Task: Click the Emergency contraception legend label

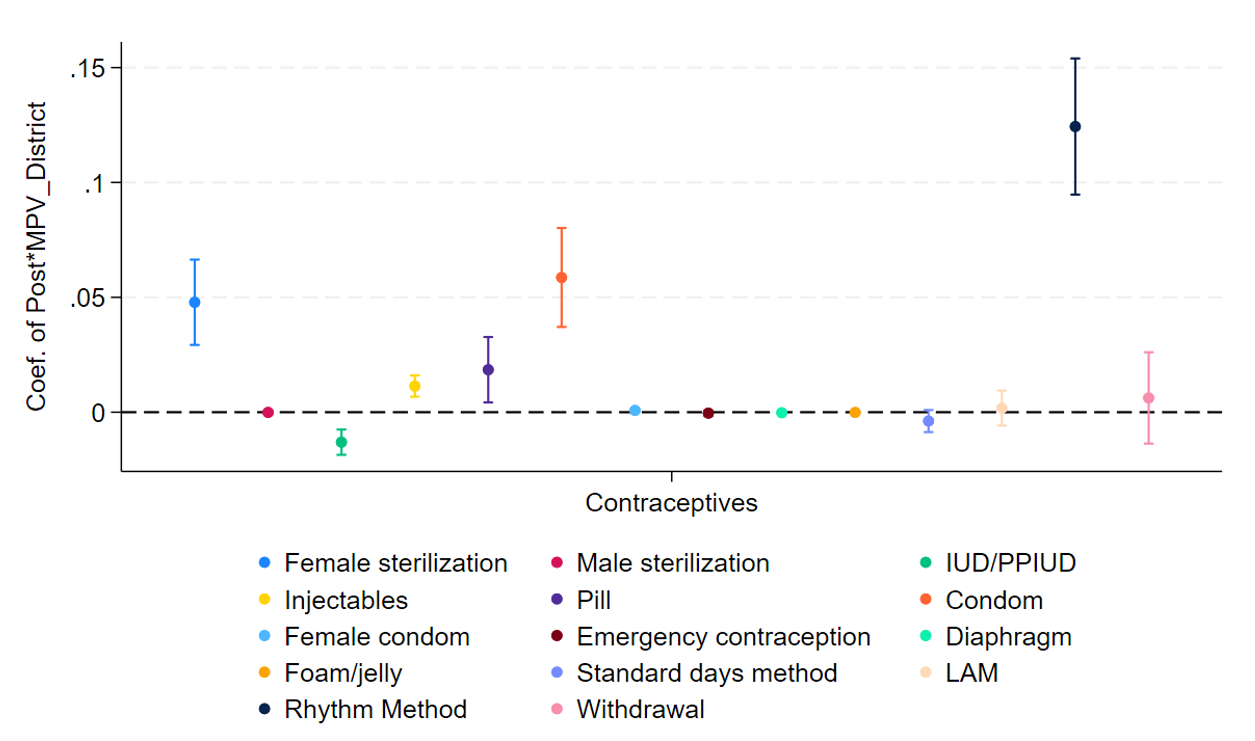Action: tap(723, 637)
